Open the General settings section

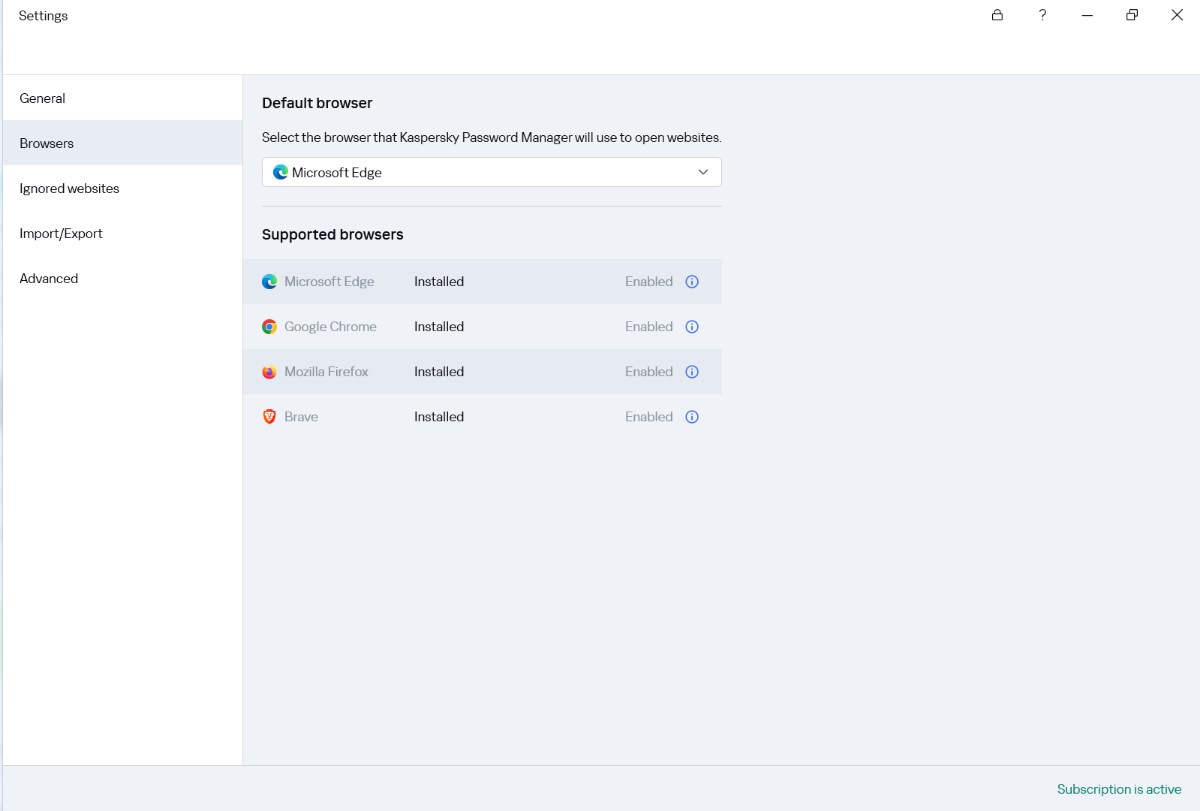tap(42, 98)
